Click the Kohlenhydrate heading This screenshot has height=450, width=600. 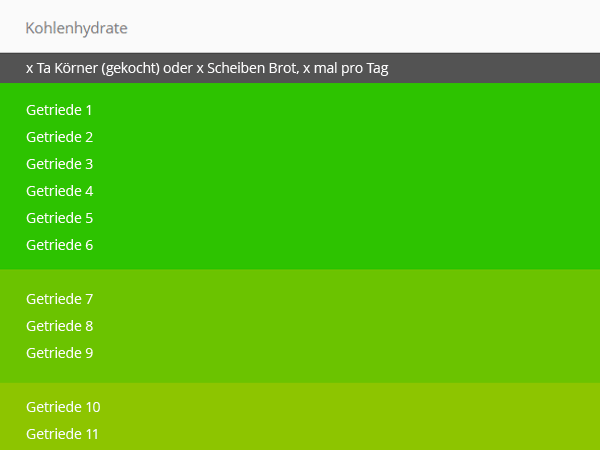pos(76,27)
